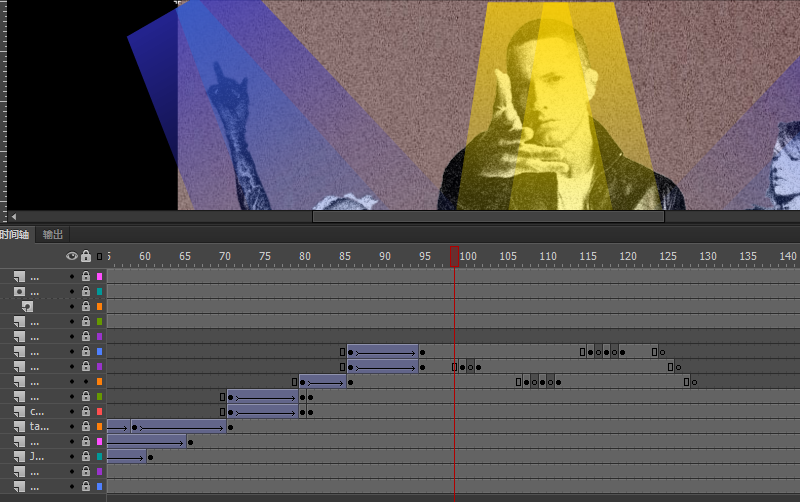Click frame number 140 on the timeline ruler

[788, 256]
